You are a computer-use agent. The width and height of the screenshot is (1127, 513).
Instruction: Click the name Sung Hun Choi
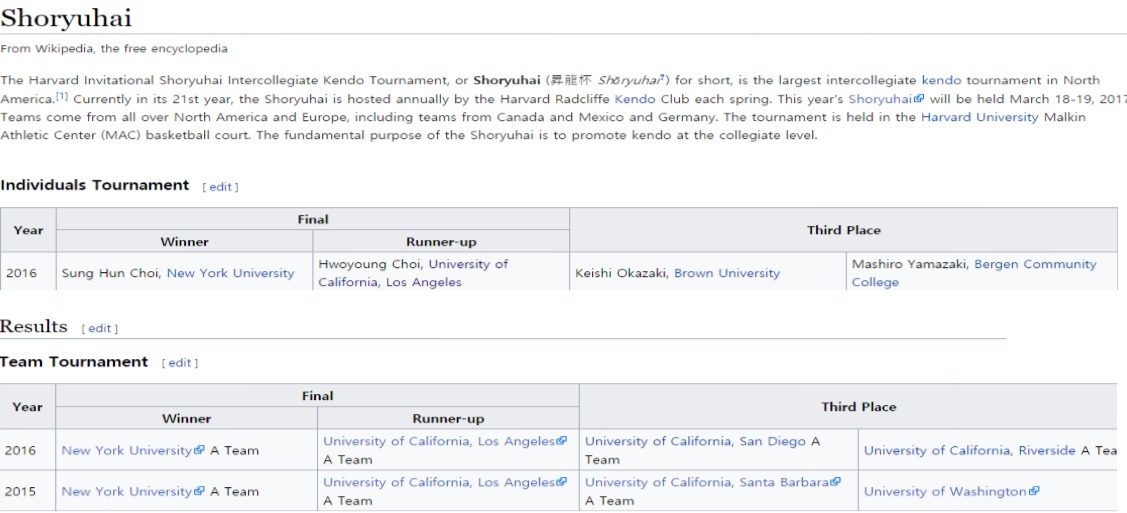111,273
